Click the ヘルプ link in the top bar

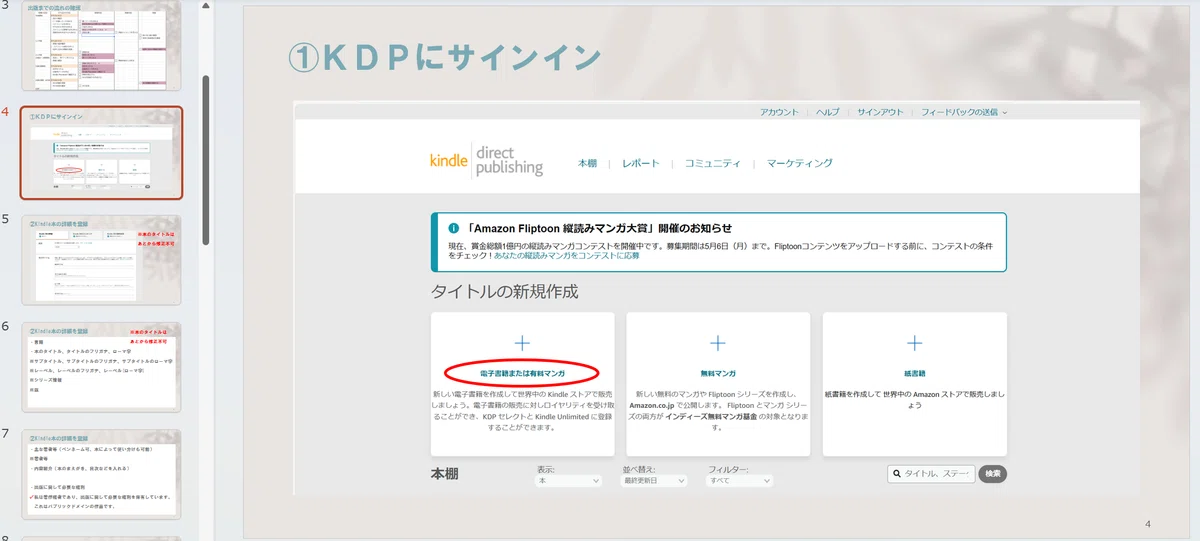[828, 112]
